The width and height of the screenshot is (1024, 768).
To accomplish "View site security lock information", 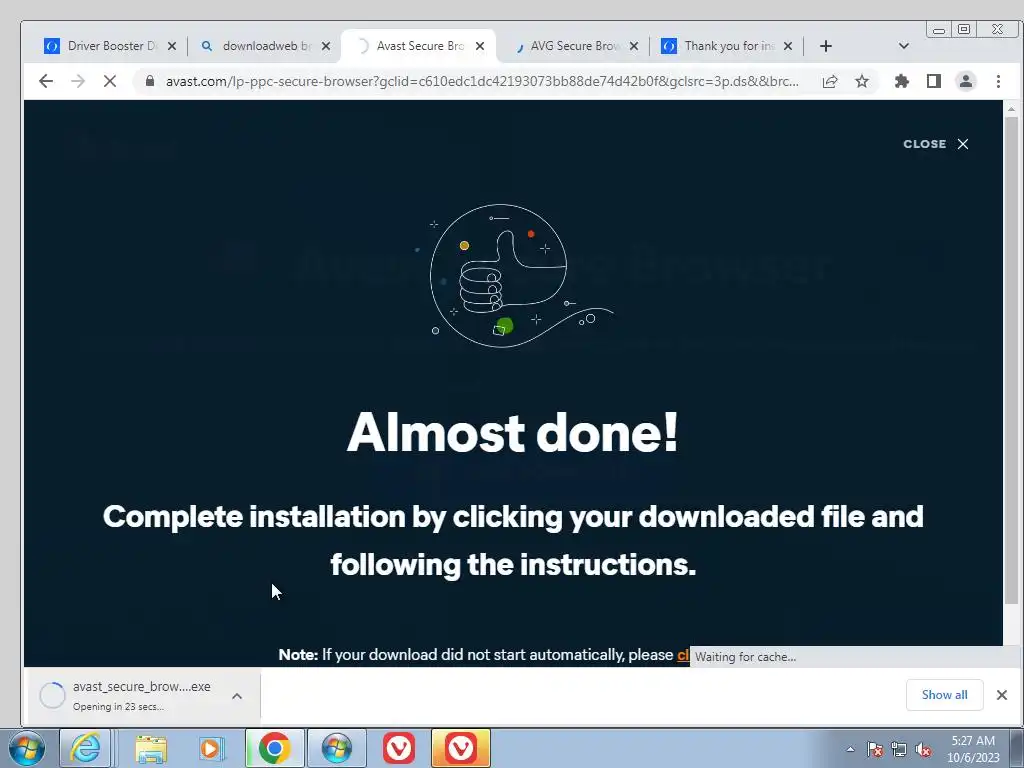I will pos(150,81).
